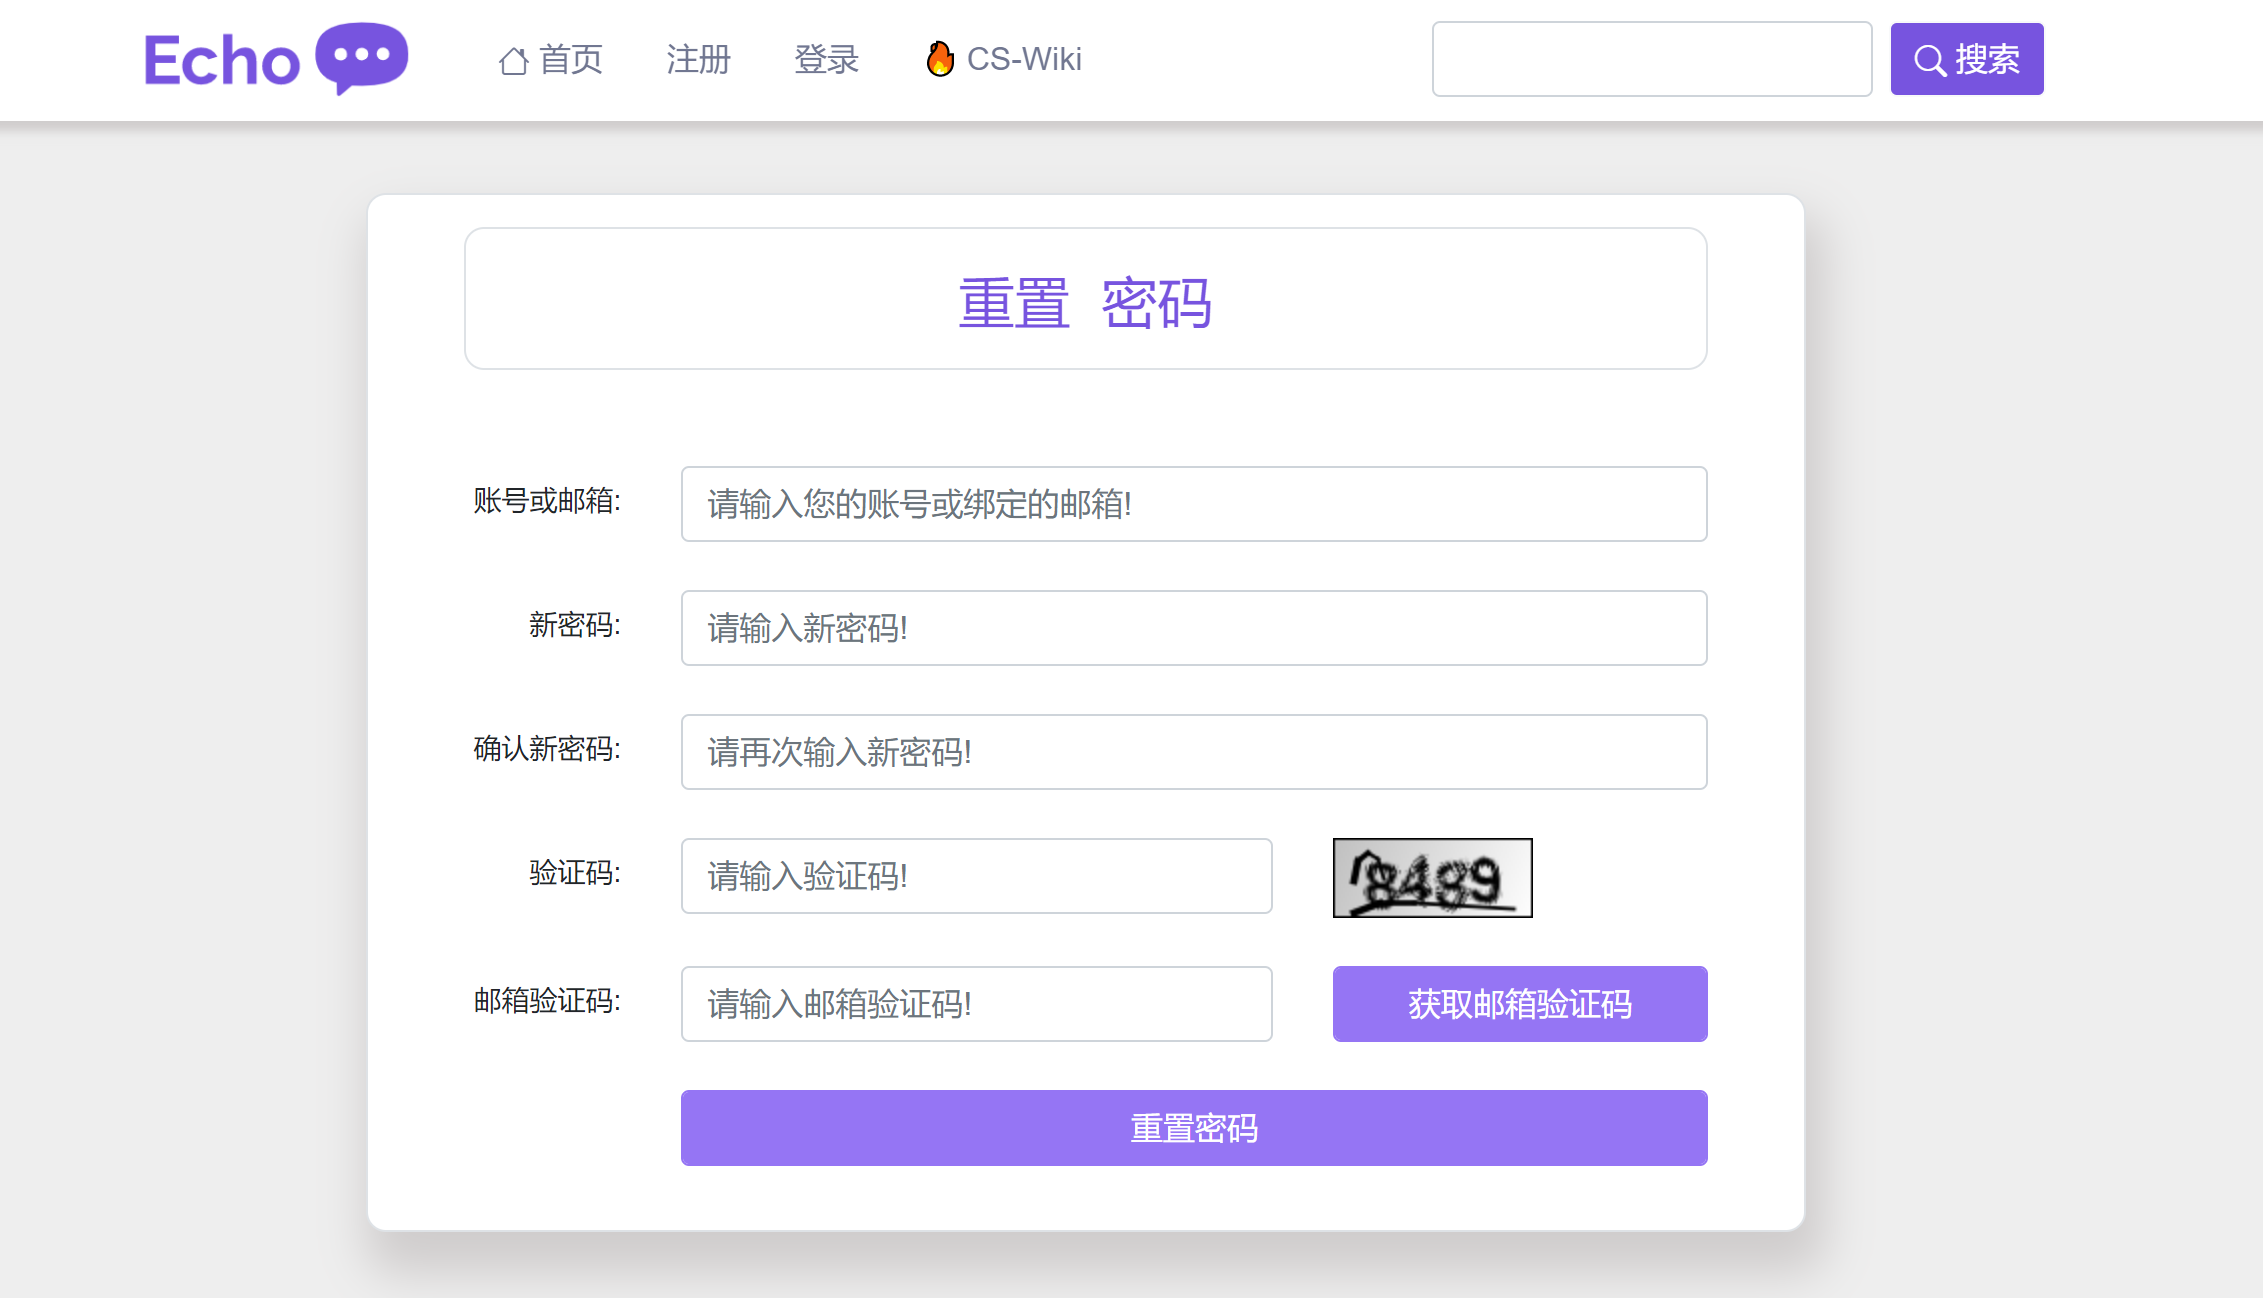Image resolution: width=2263 pixels, height=1298 pixels.
Task: Click the confirm new password field
Action: [1193, 752]
